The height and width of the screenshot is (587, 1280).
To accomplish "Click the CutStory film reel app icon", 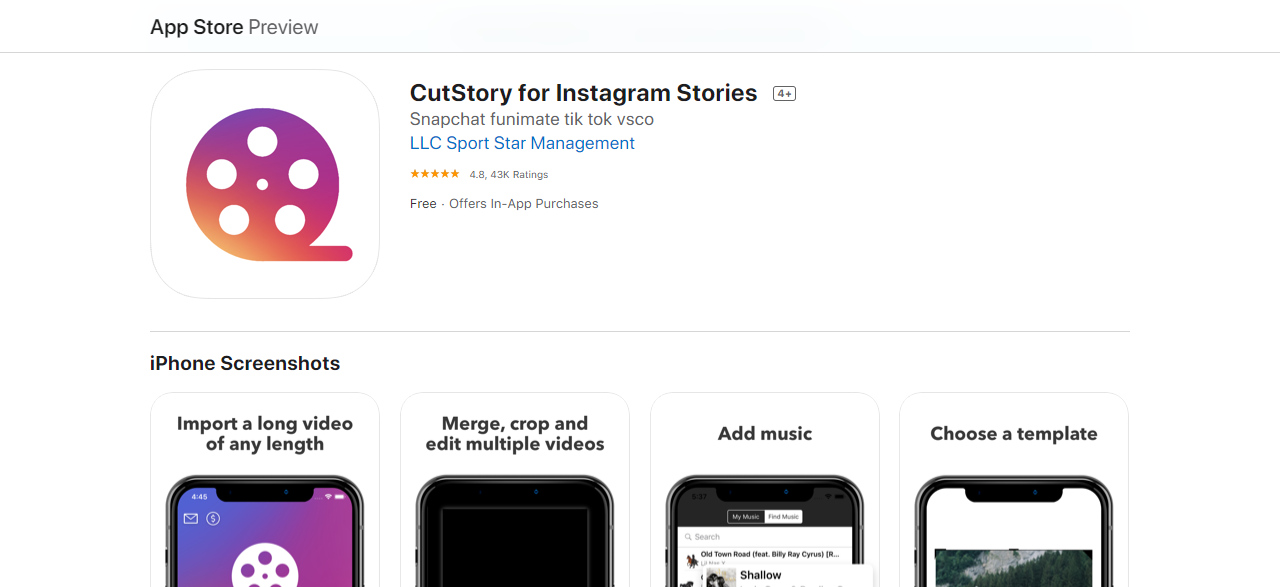I will [x=265, y=184].
